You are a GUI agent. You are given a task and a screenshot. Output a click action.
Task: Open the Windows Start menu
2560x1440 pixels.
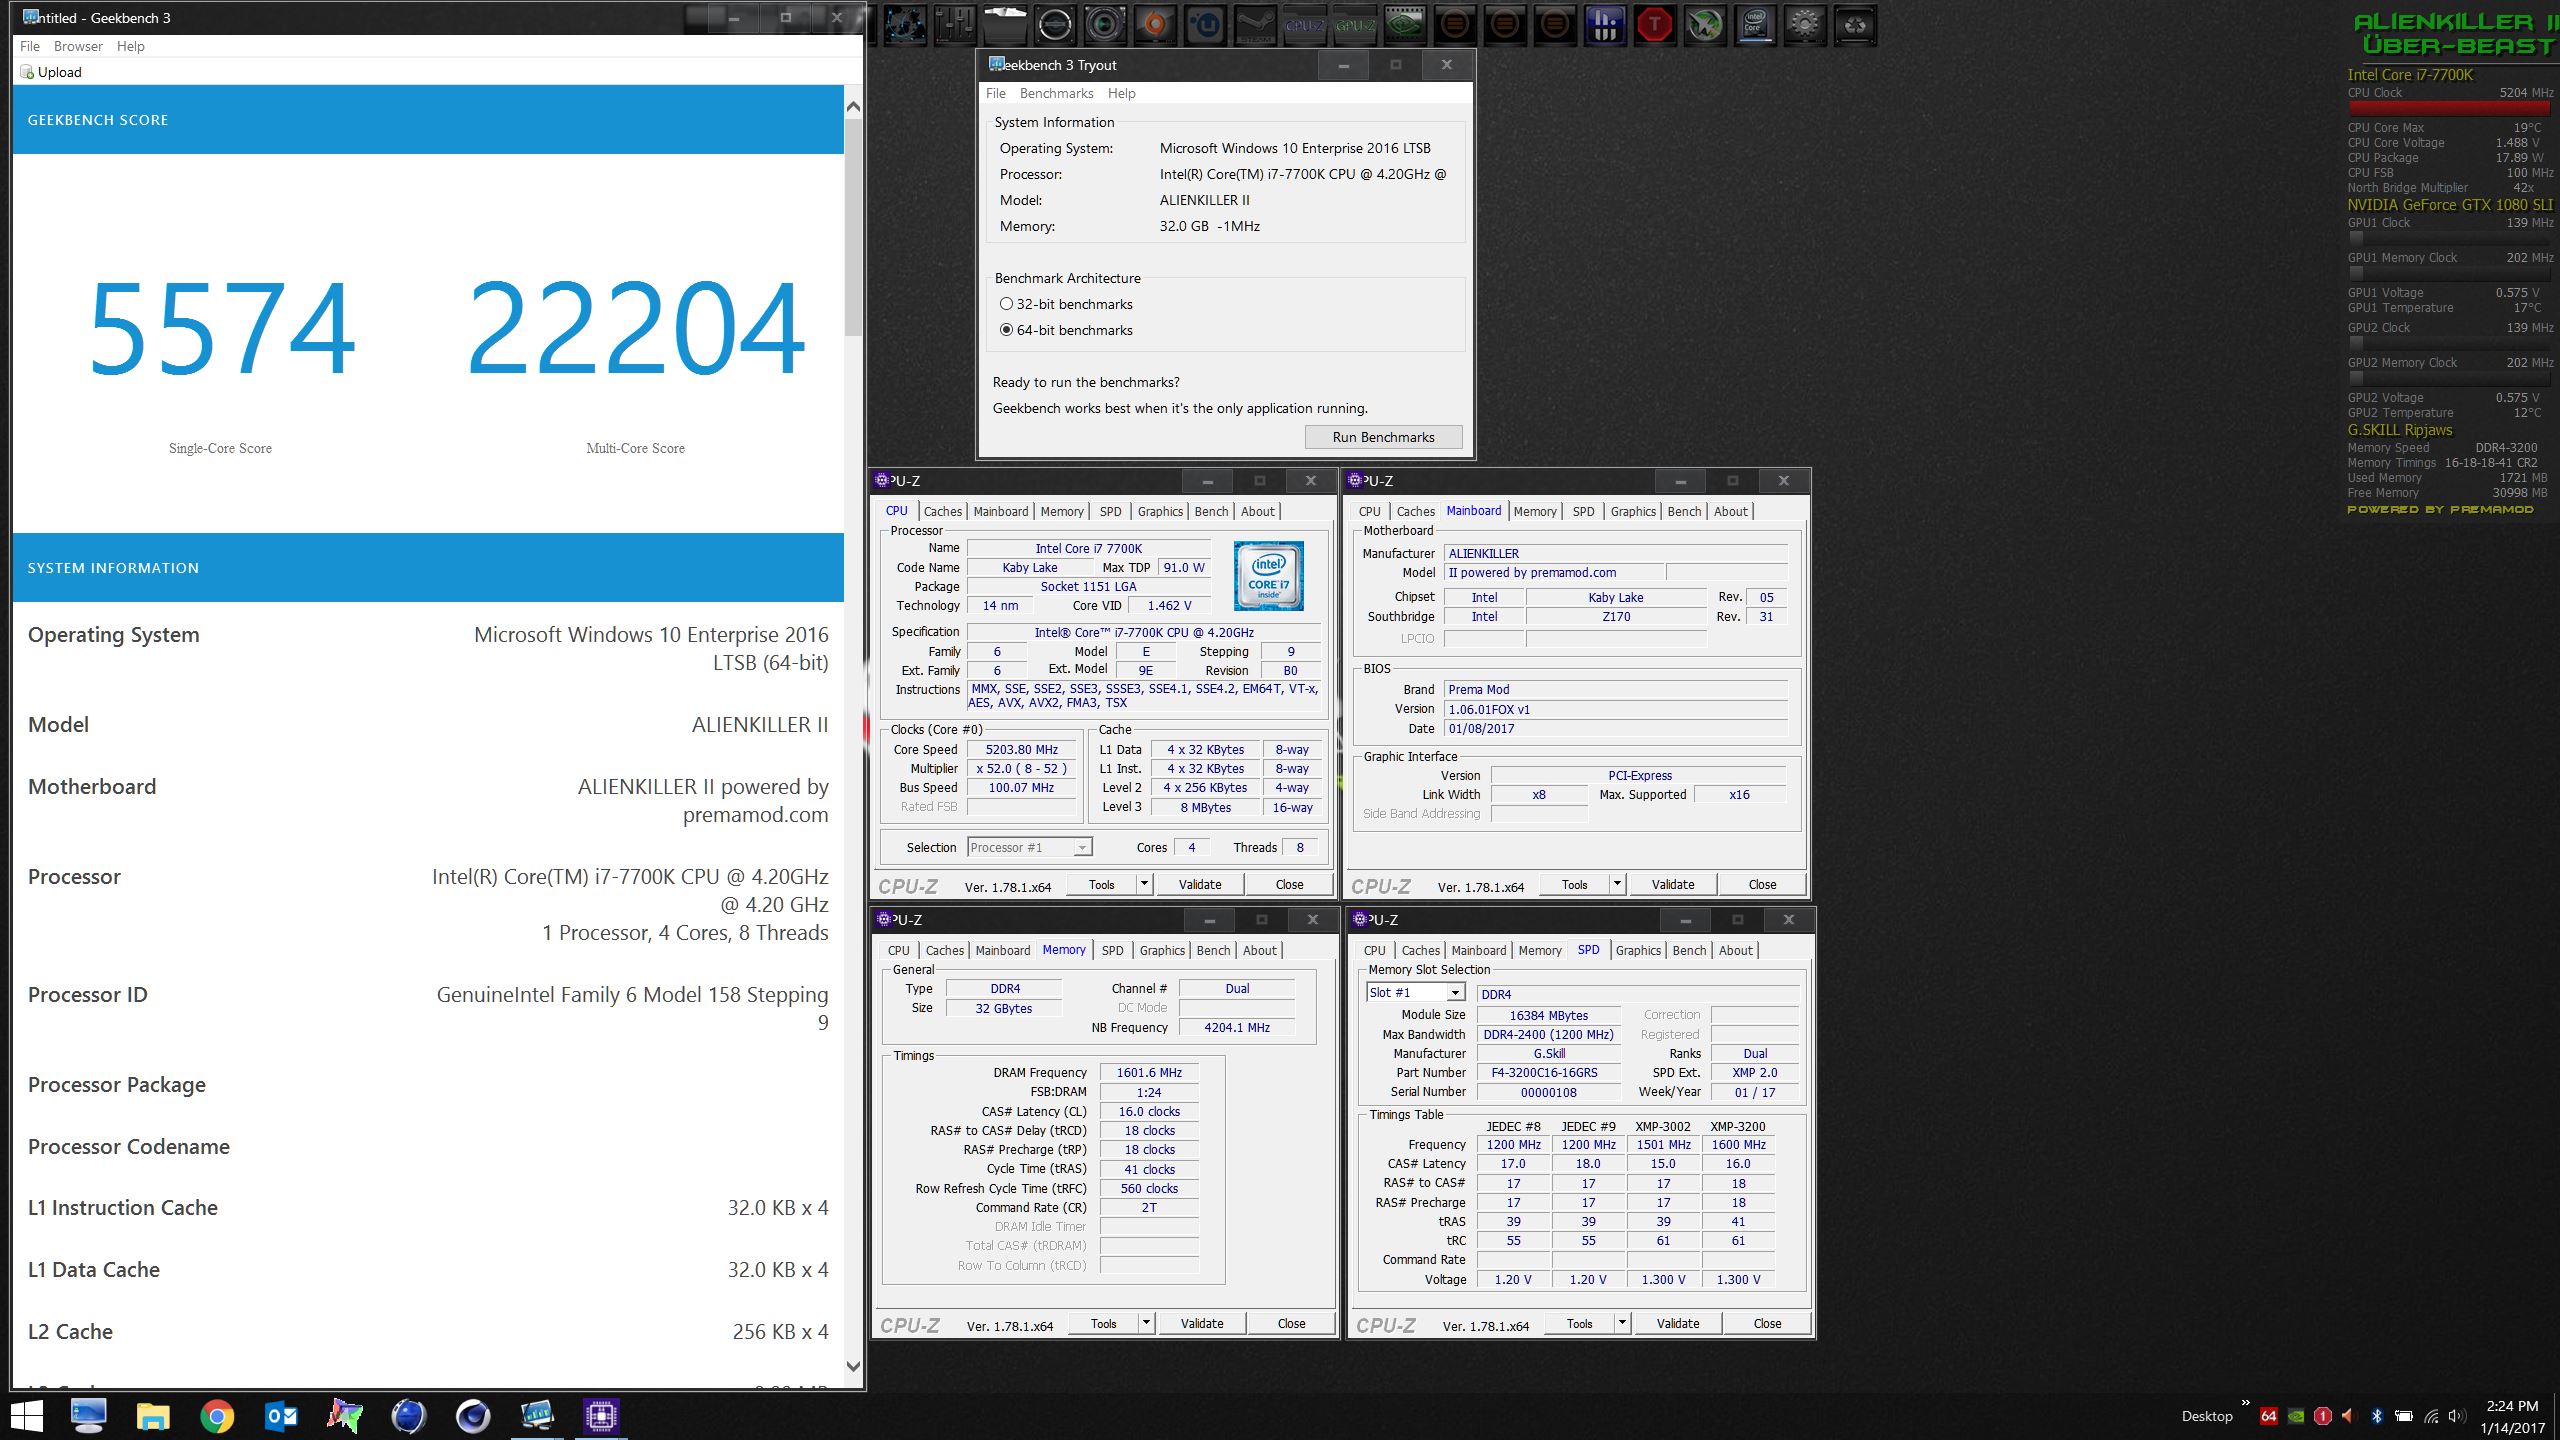click(27, 1416)
